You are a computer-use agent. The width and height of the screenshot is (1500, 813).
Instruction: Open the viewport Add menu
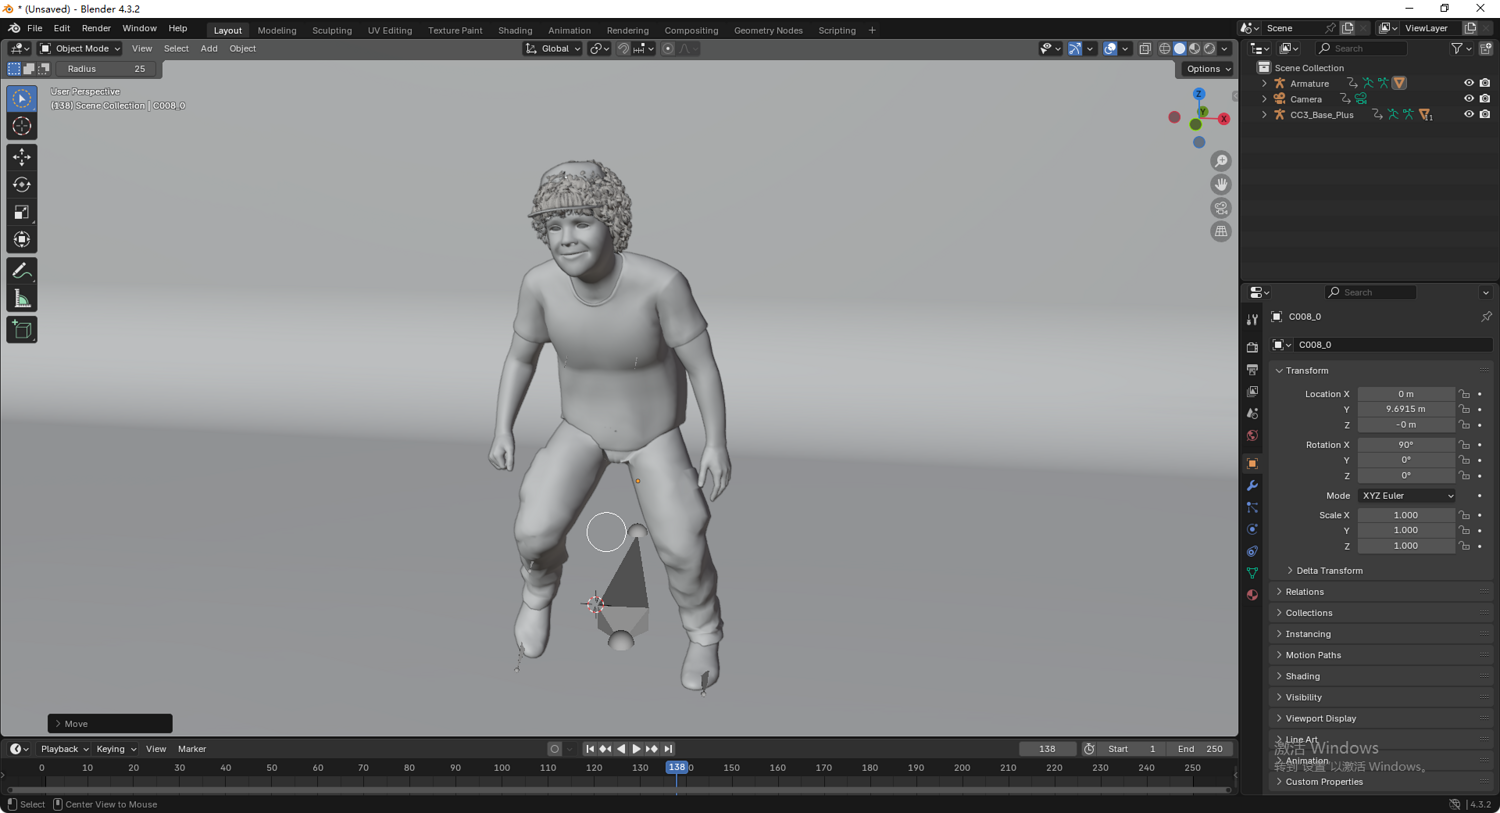point(209,48)
